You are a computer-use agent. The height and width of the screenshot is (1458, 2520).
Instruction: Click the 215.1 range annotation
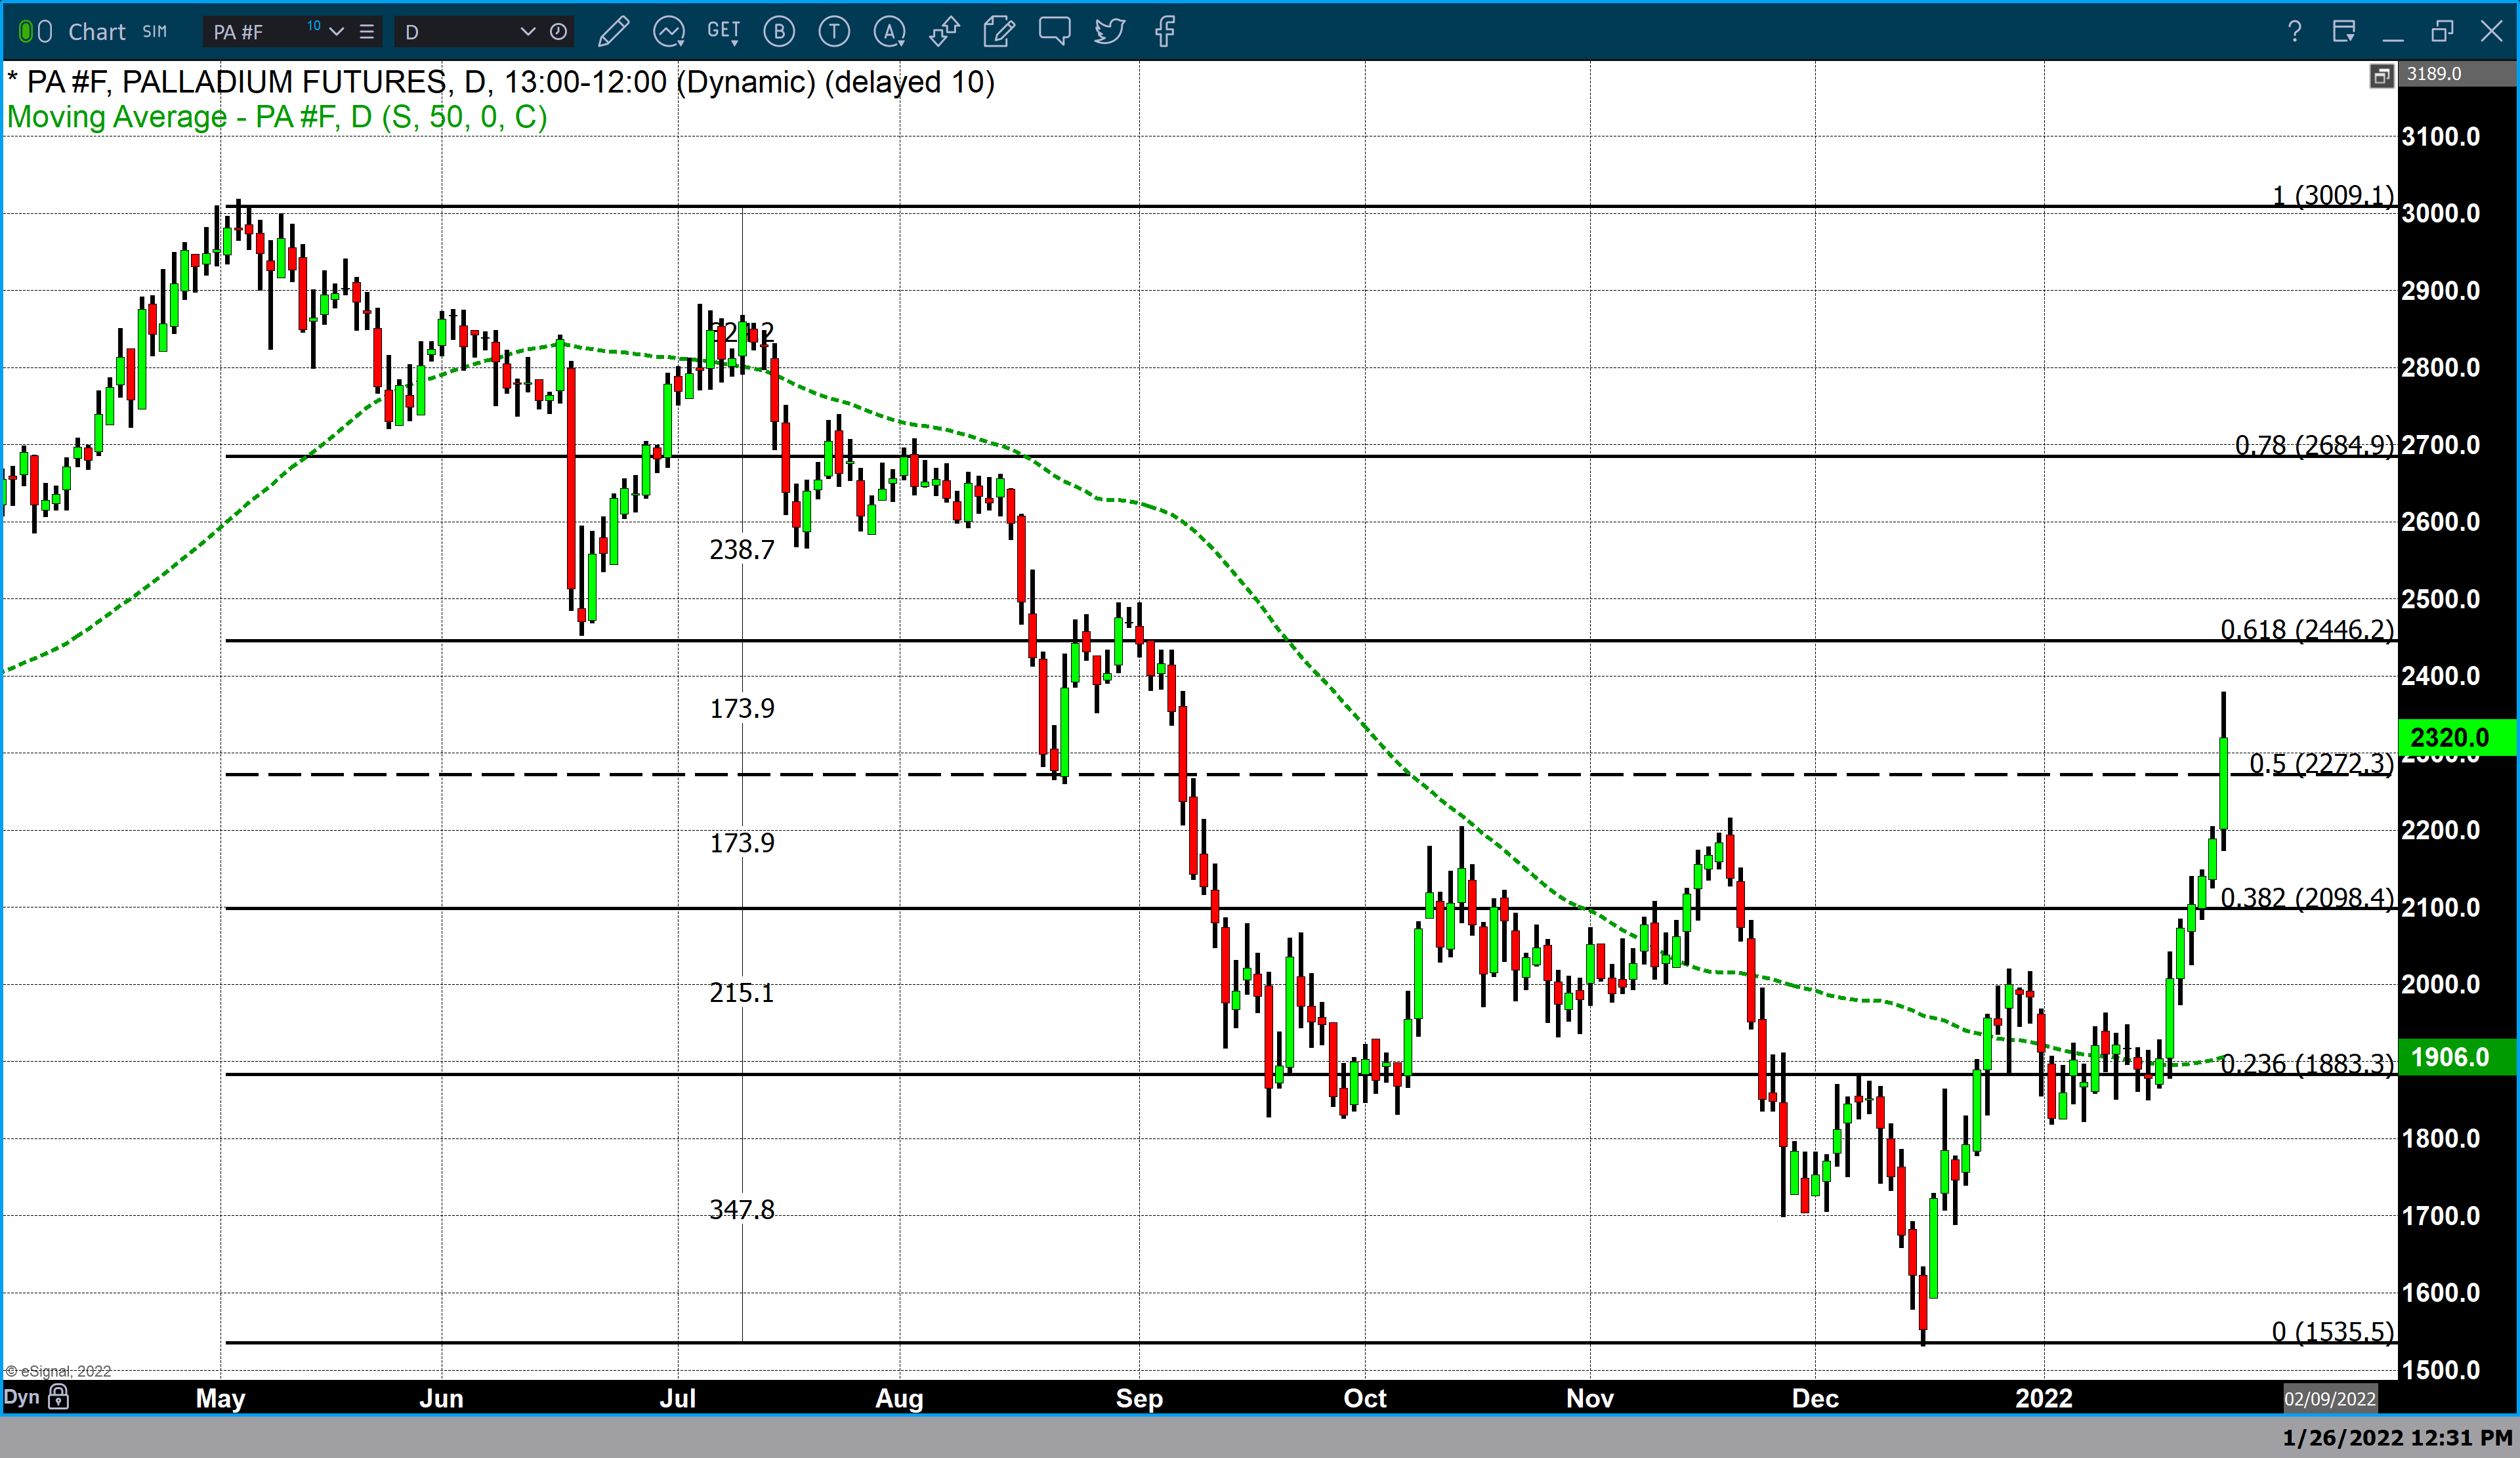pos(742,992)
